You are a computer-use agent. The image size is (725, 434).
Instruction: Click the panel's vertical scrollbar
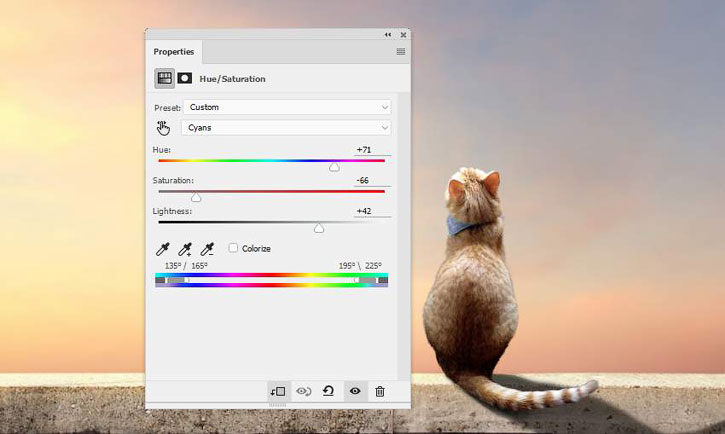(404, 236)
